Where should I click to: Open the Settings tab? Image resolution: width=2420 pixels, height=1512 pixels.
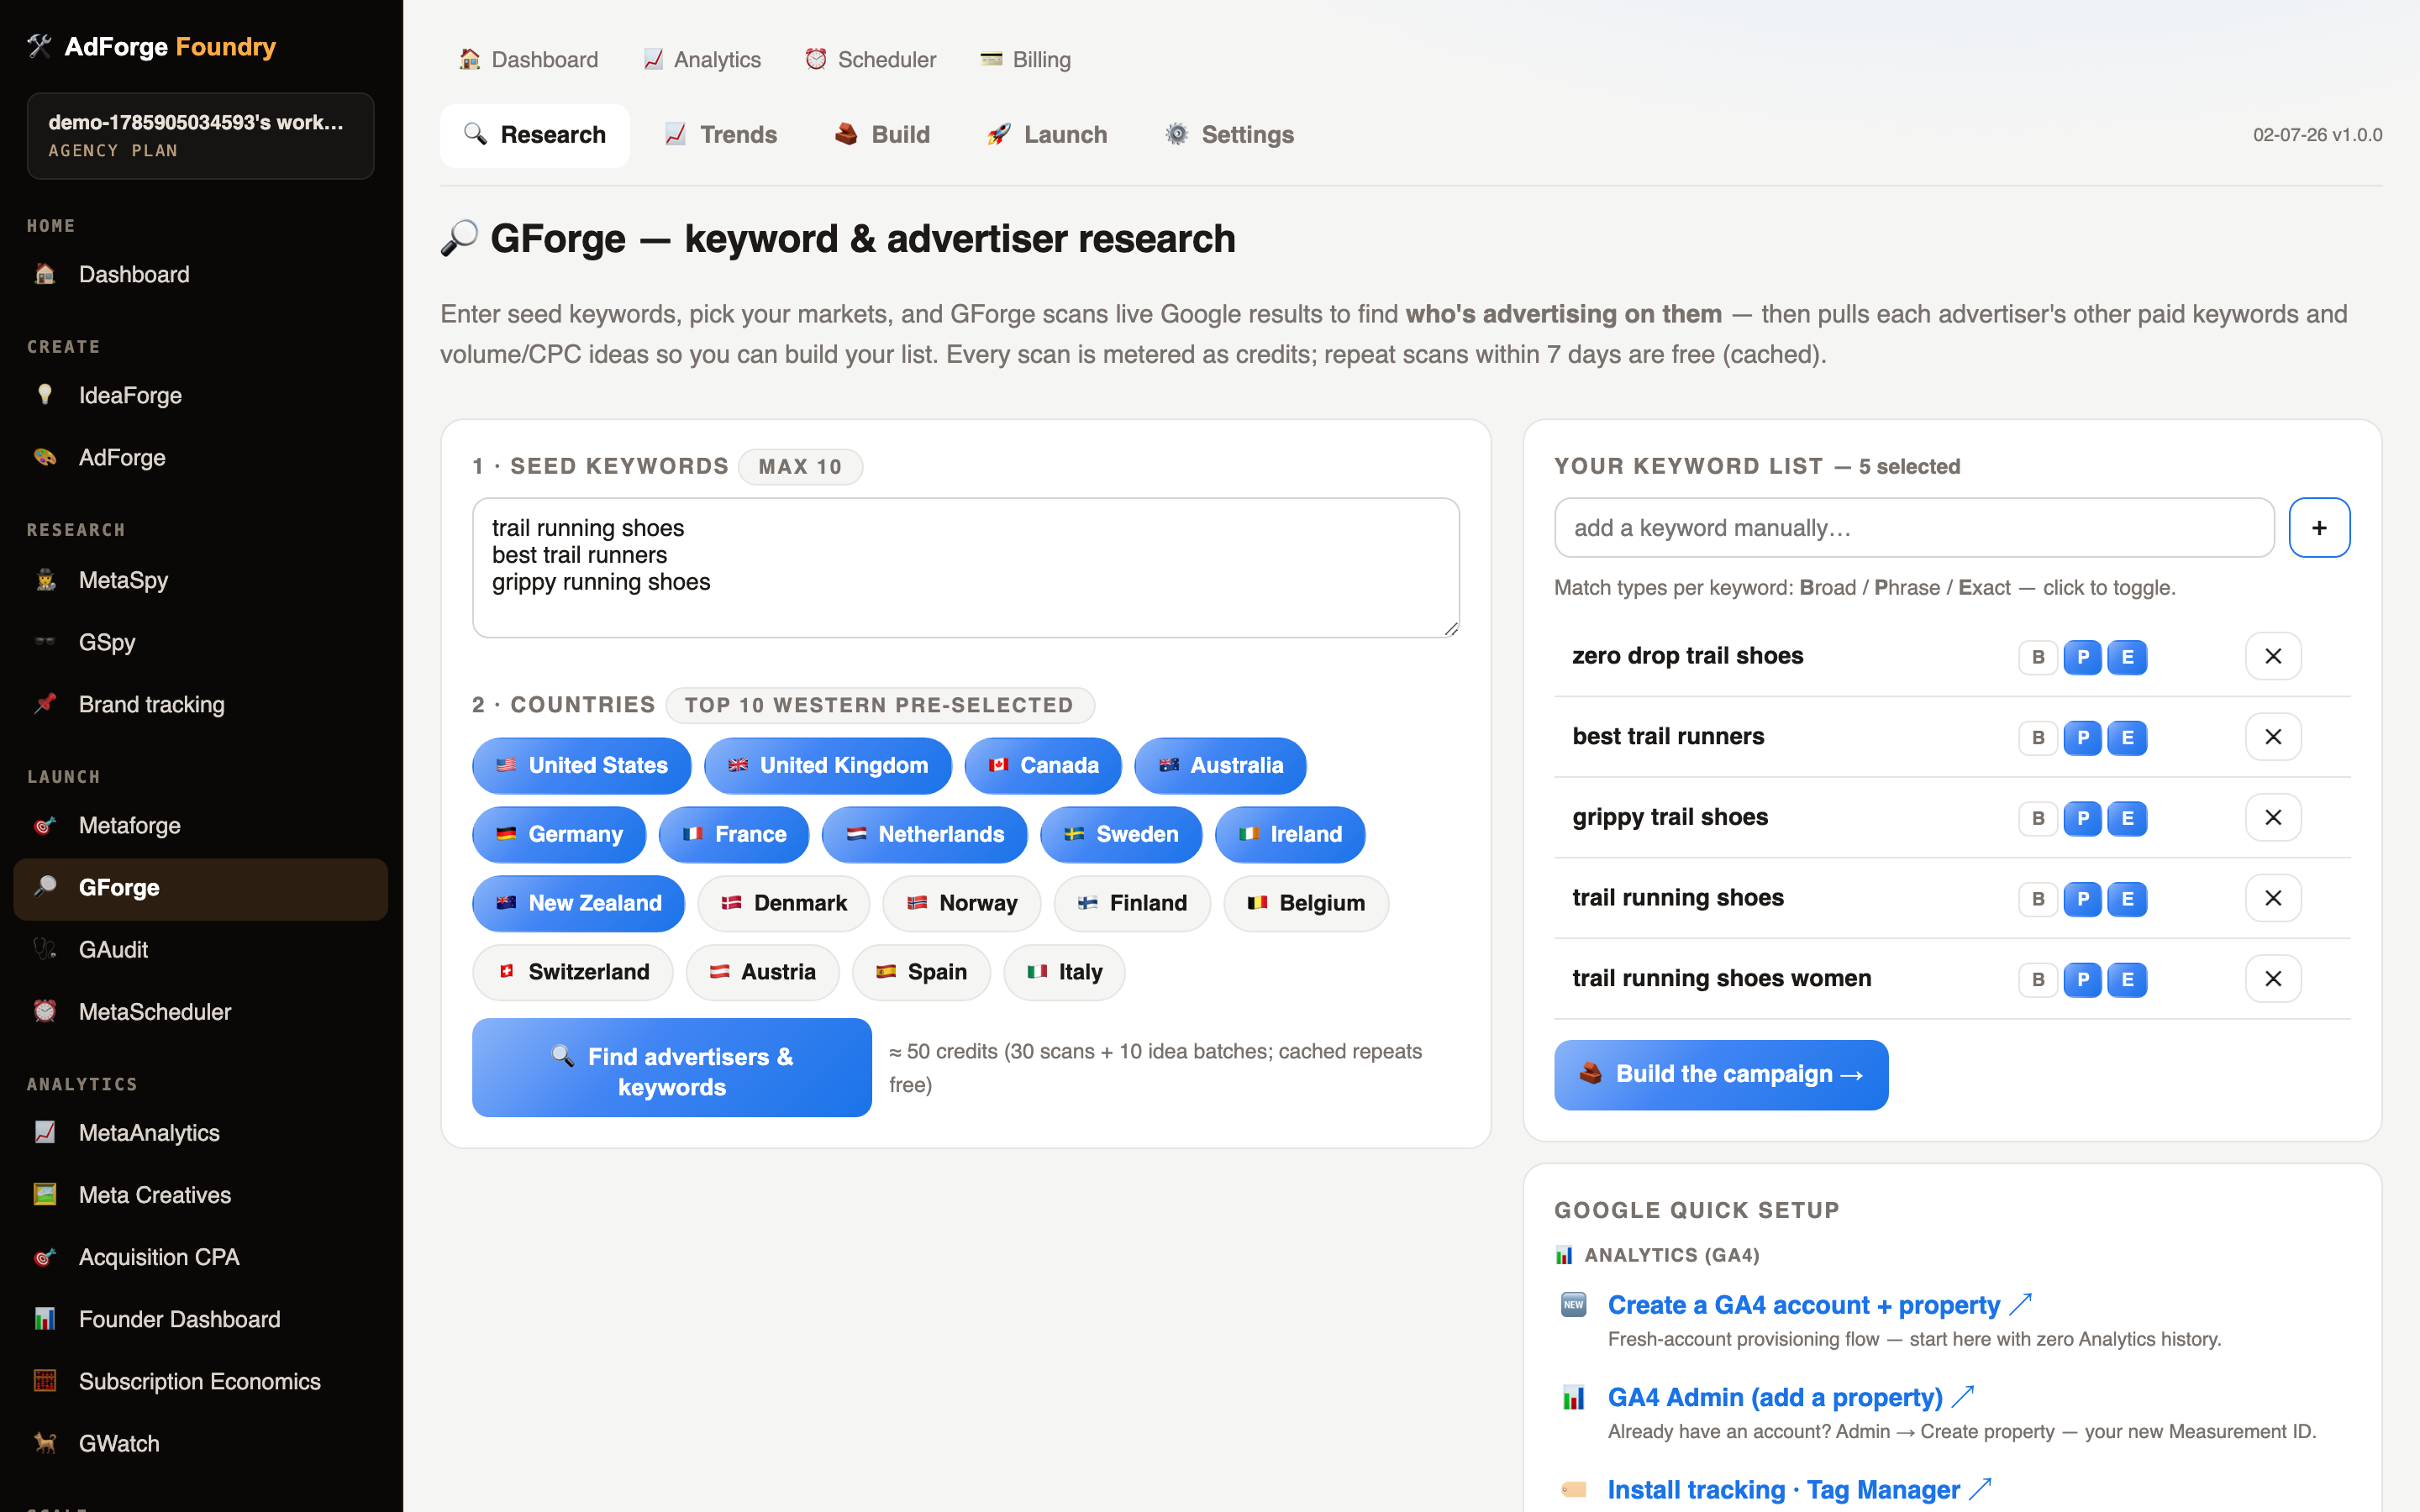coord(1230,135)
